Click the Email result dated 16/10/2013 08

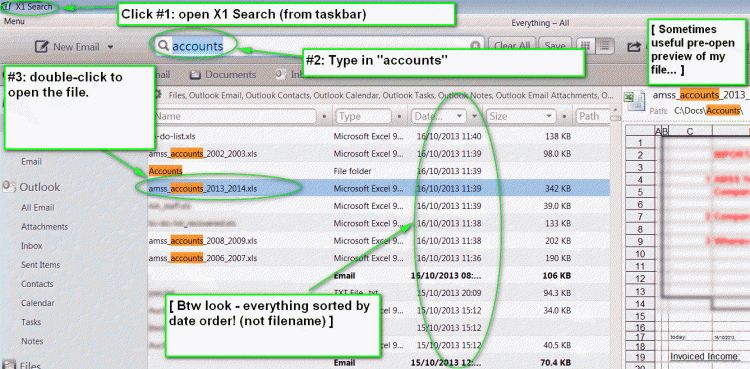(x=378, y=276)
